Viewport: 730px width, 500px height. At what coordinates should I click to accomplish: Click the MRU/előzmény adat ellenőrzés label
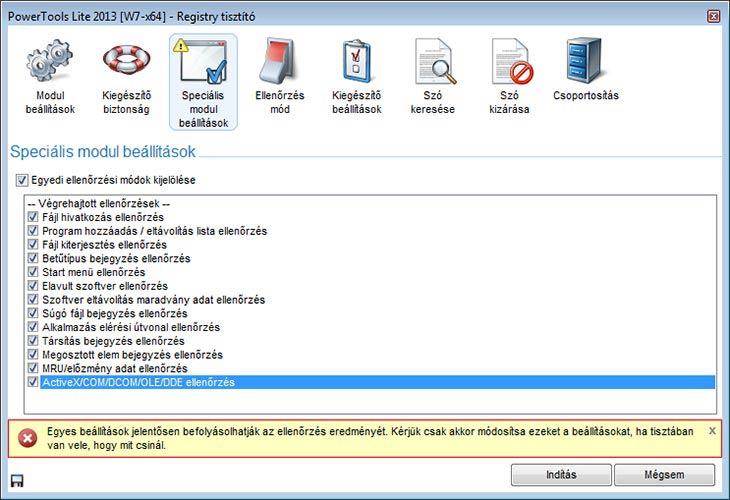pos(115,368)
